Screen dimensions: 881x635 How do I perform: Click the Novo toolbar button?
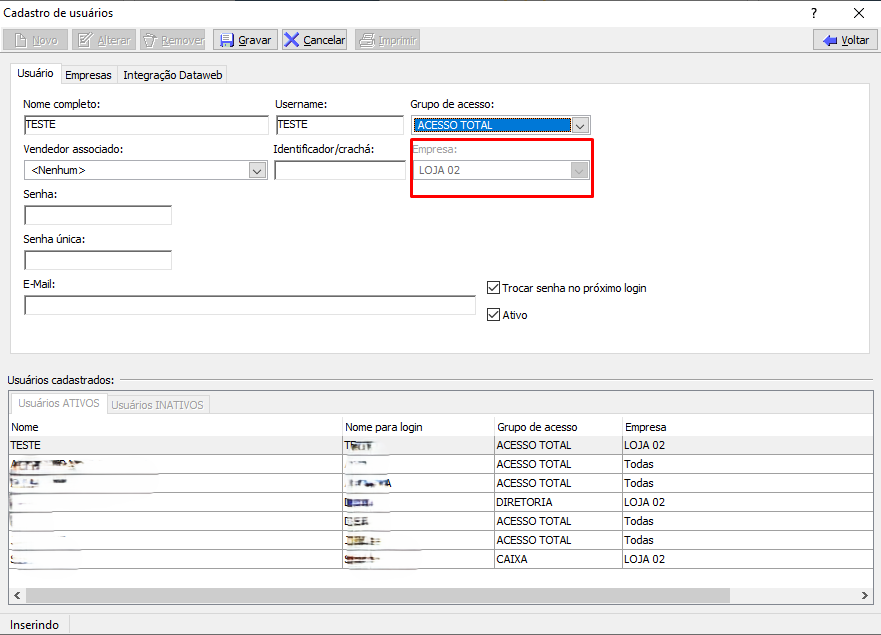(35, 40)
